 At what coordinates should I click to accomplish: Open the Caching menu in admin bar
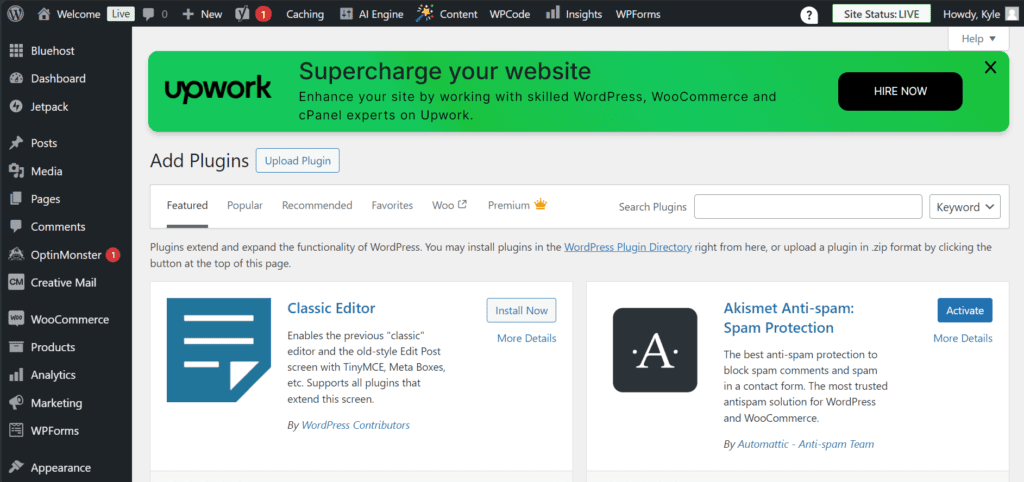coord(304,14)
